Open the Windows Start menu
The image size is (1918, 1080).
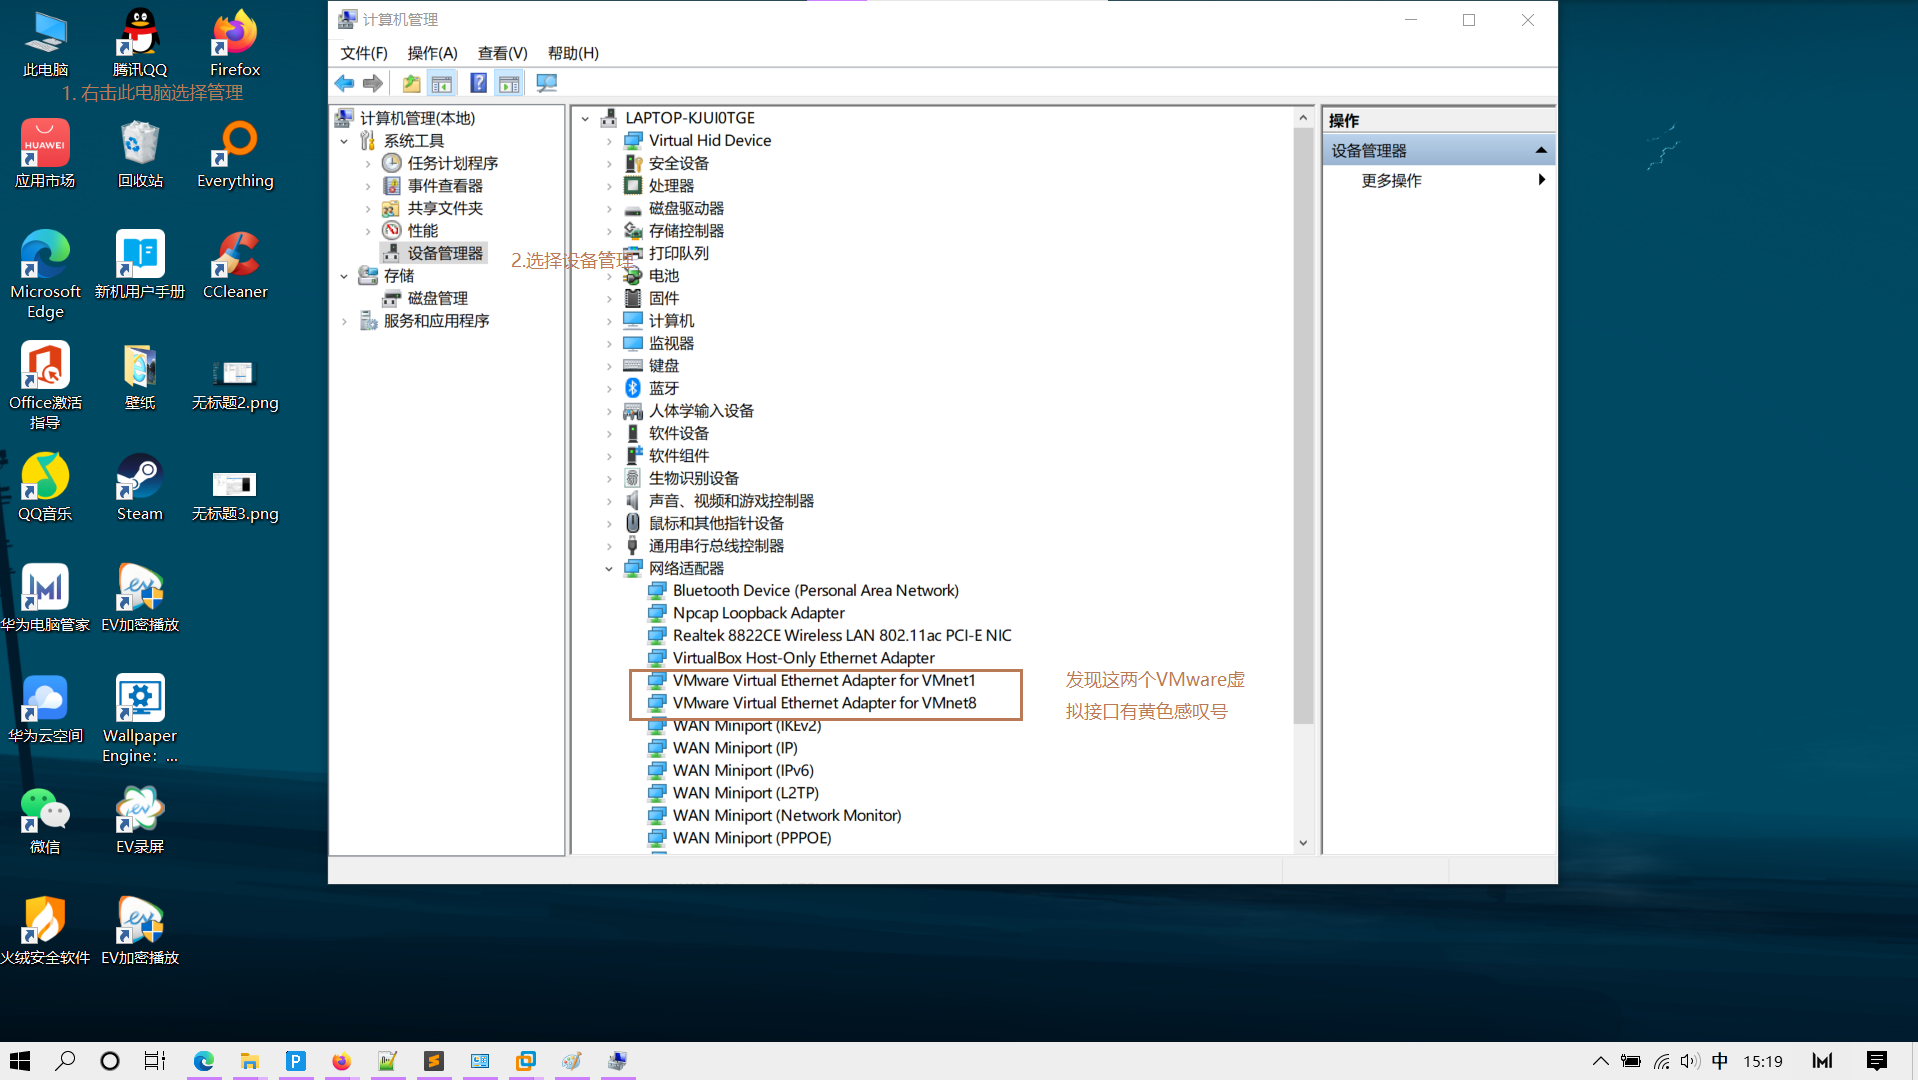[20, 1061]
